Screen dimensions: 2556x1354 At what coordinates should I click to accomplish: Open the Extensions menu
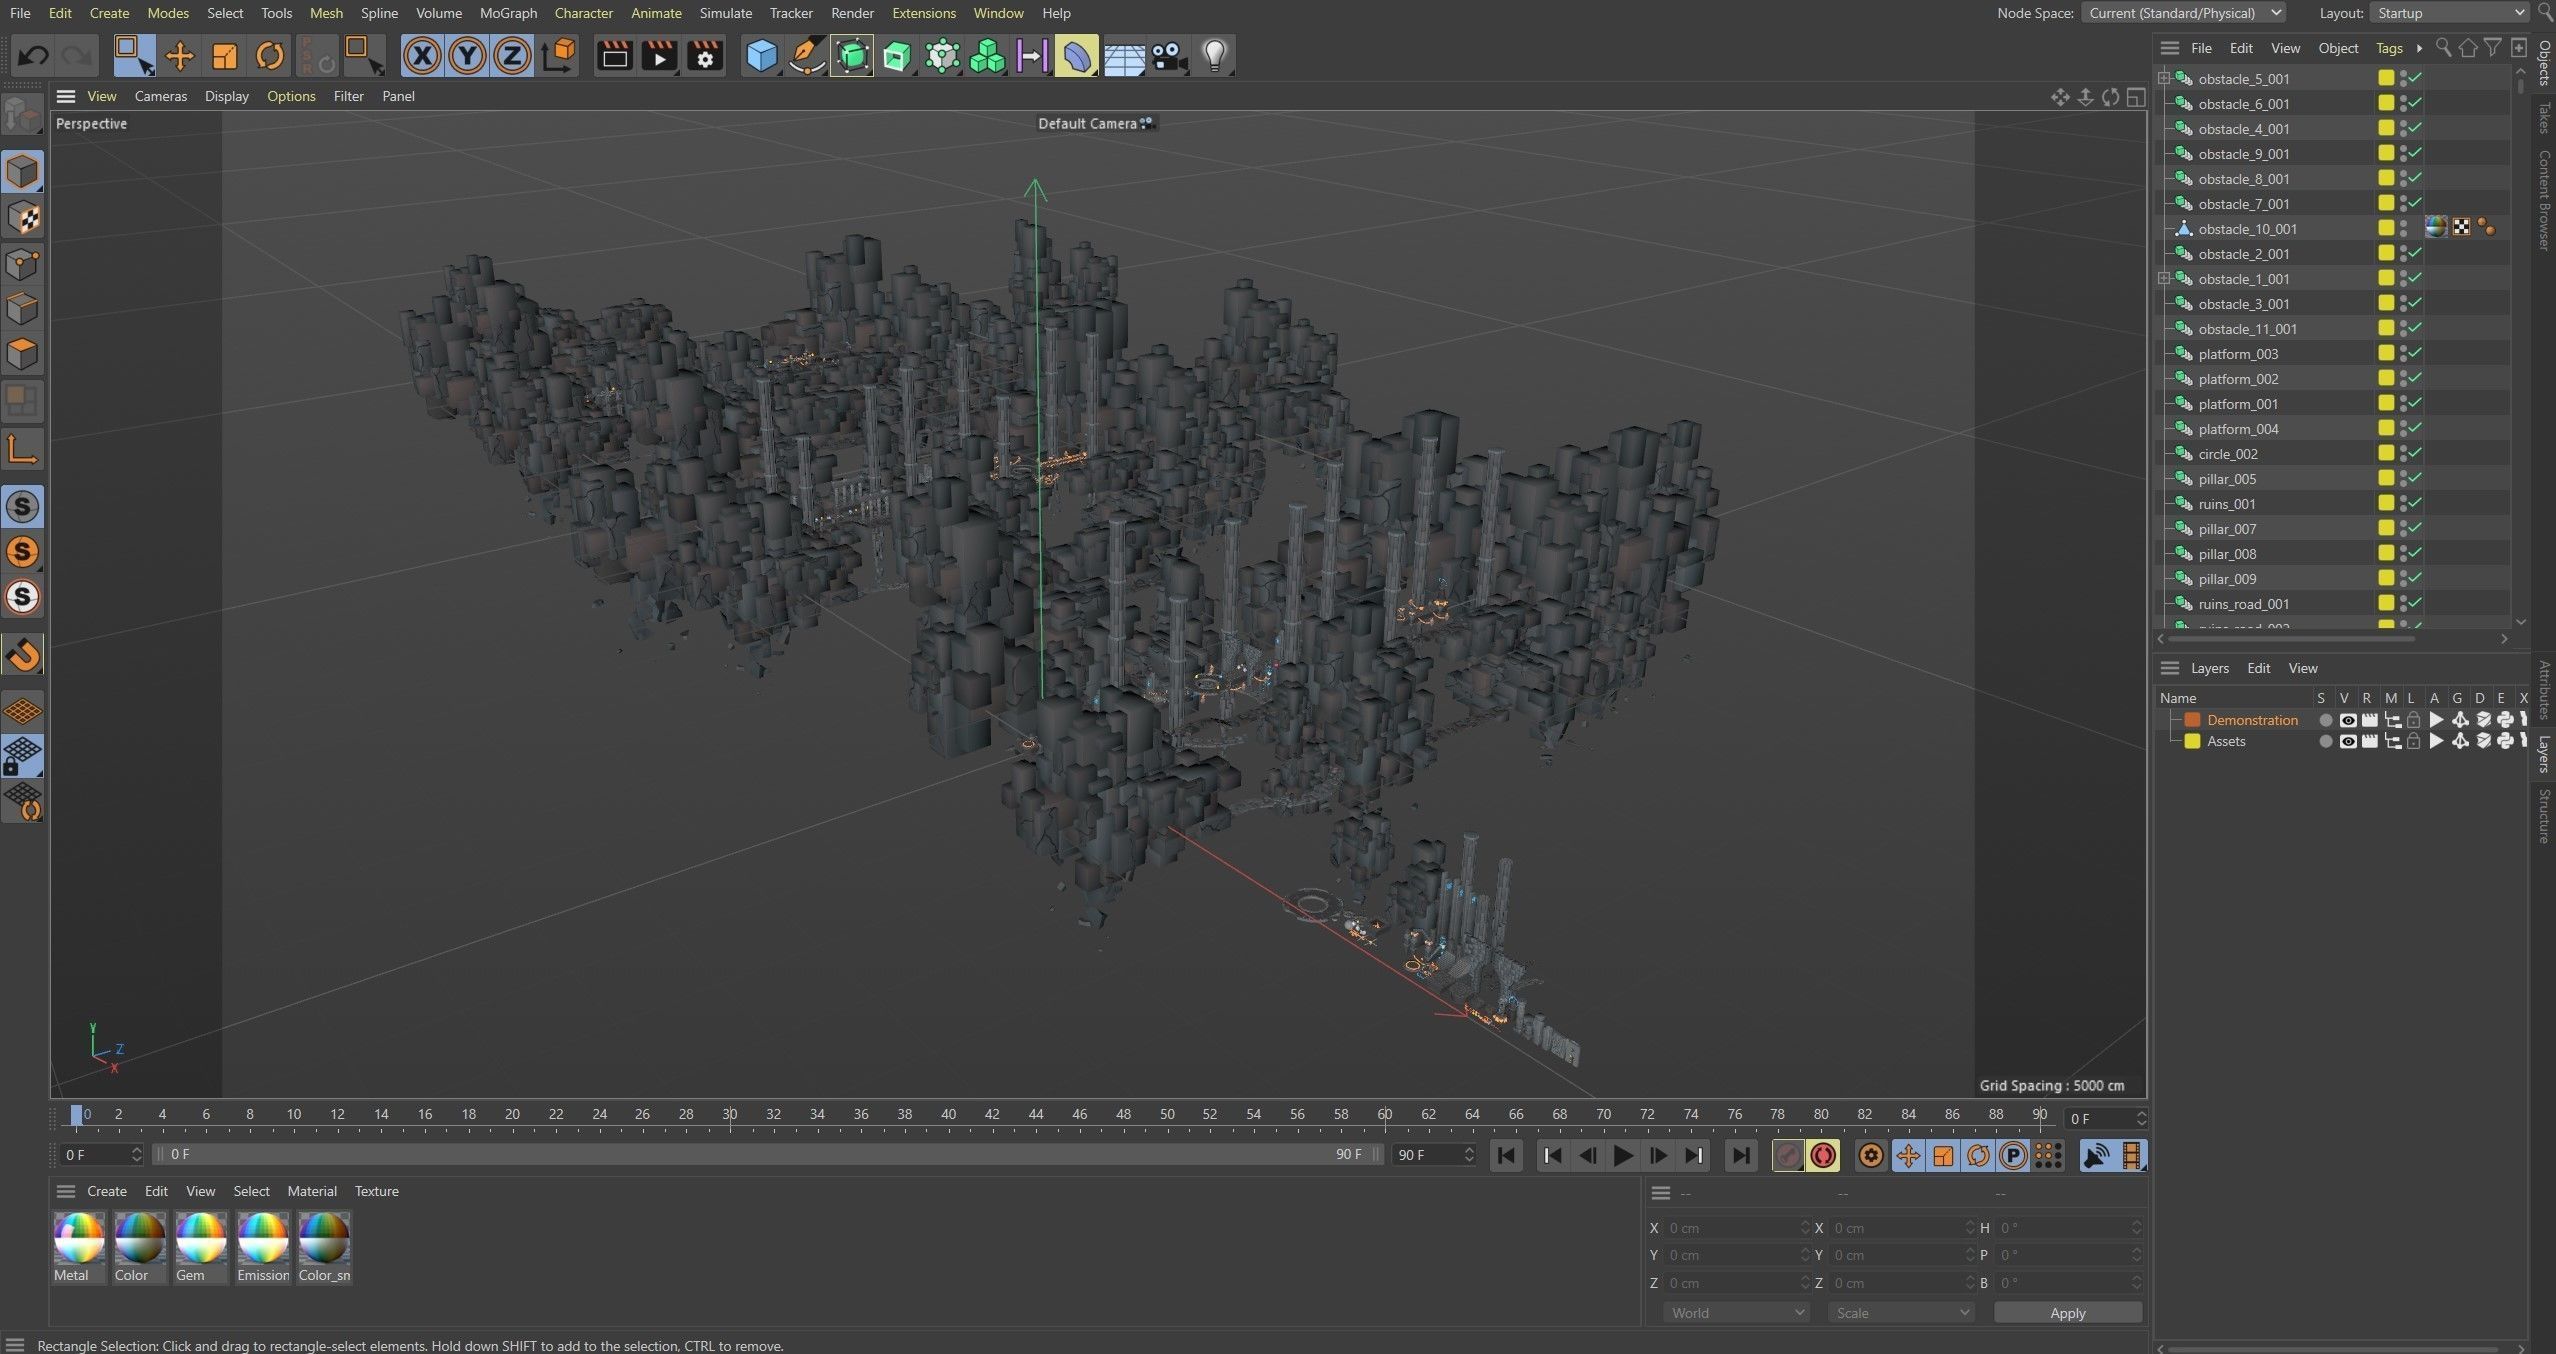coord(923,13)
